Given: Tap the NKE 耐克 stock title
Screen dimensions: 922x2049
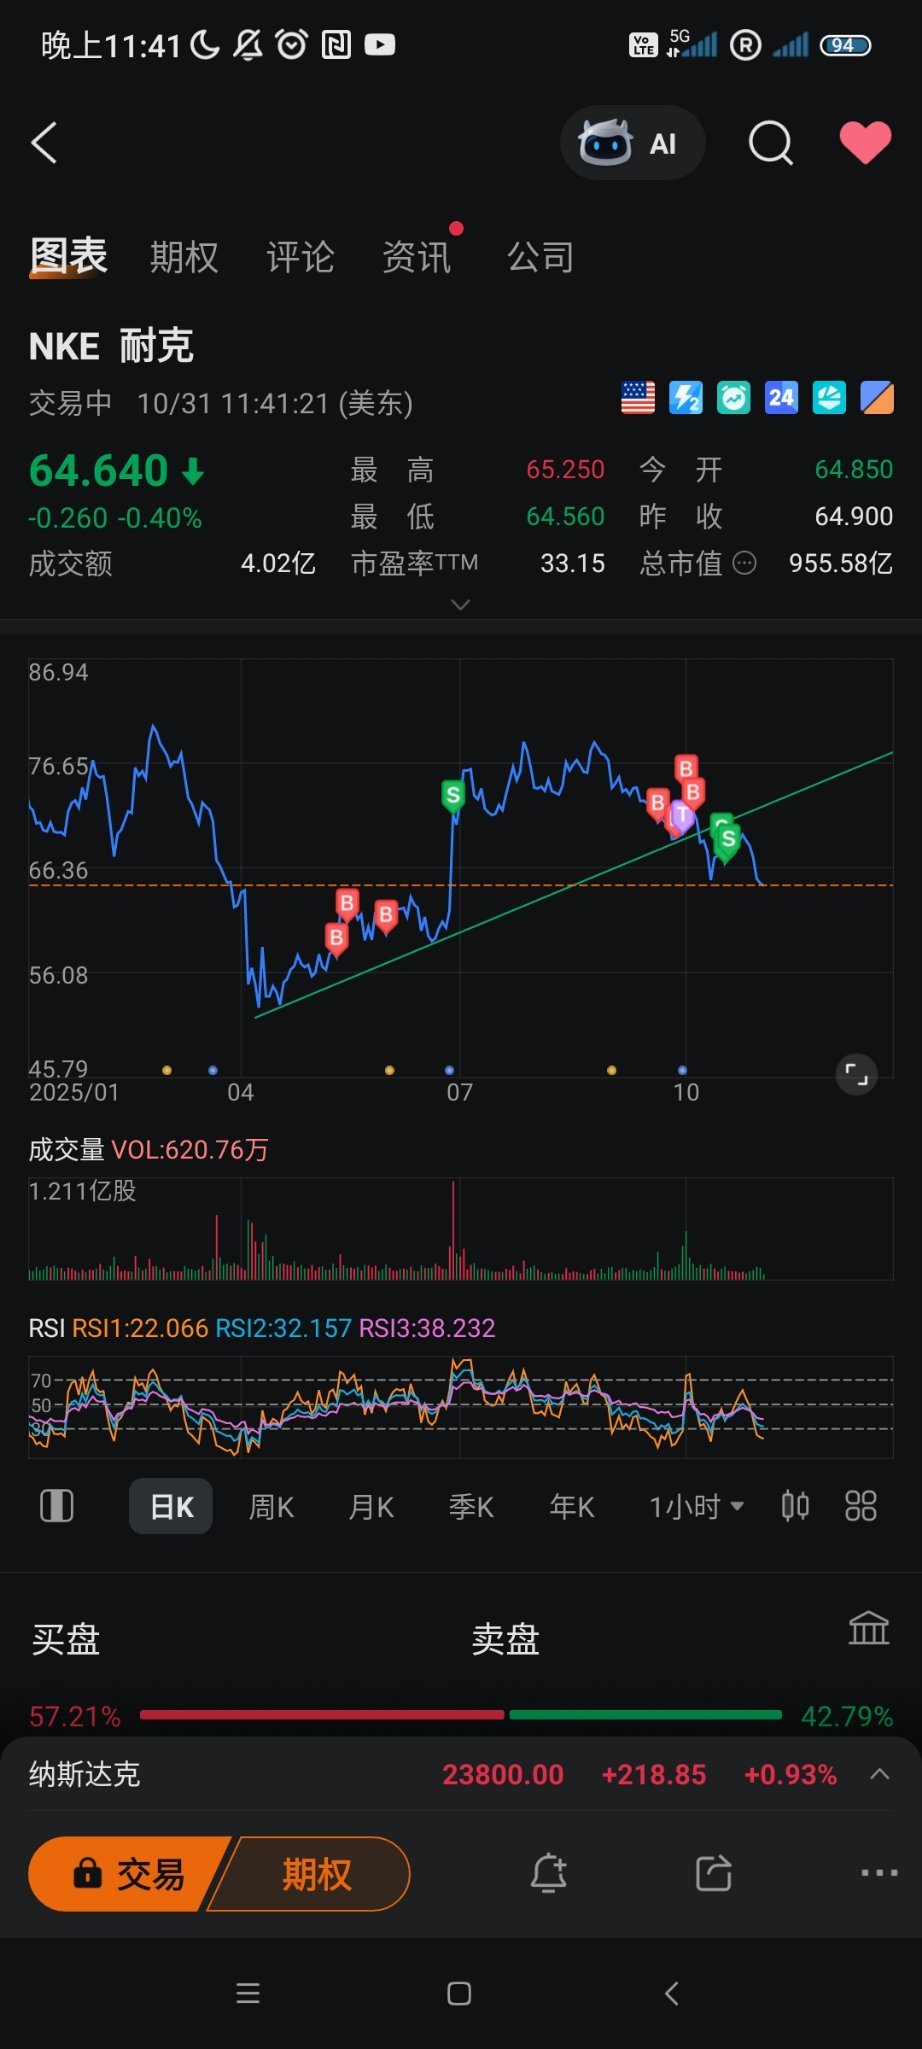Looking at the screenshot, I should point(111,346).
